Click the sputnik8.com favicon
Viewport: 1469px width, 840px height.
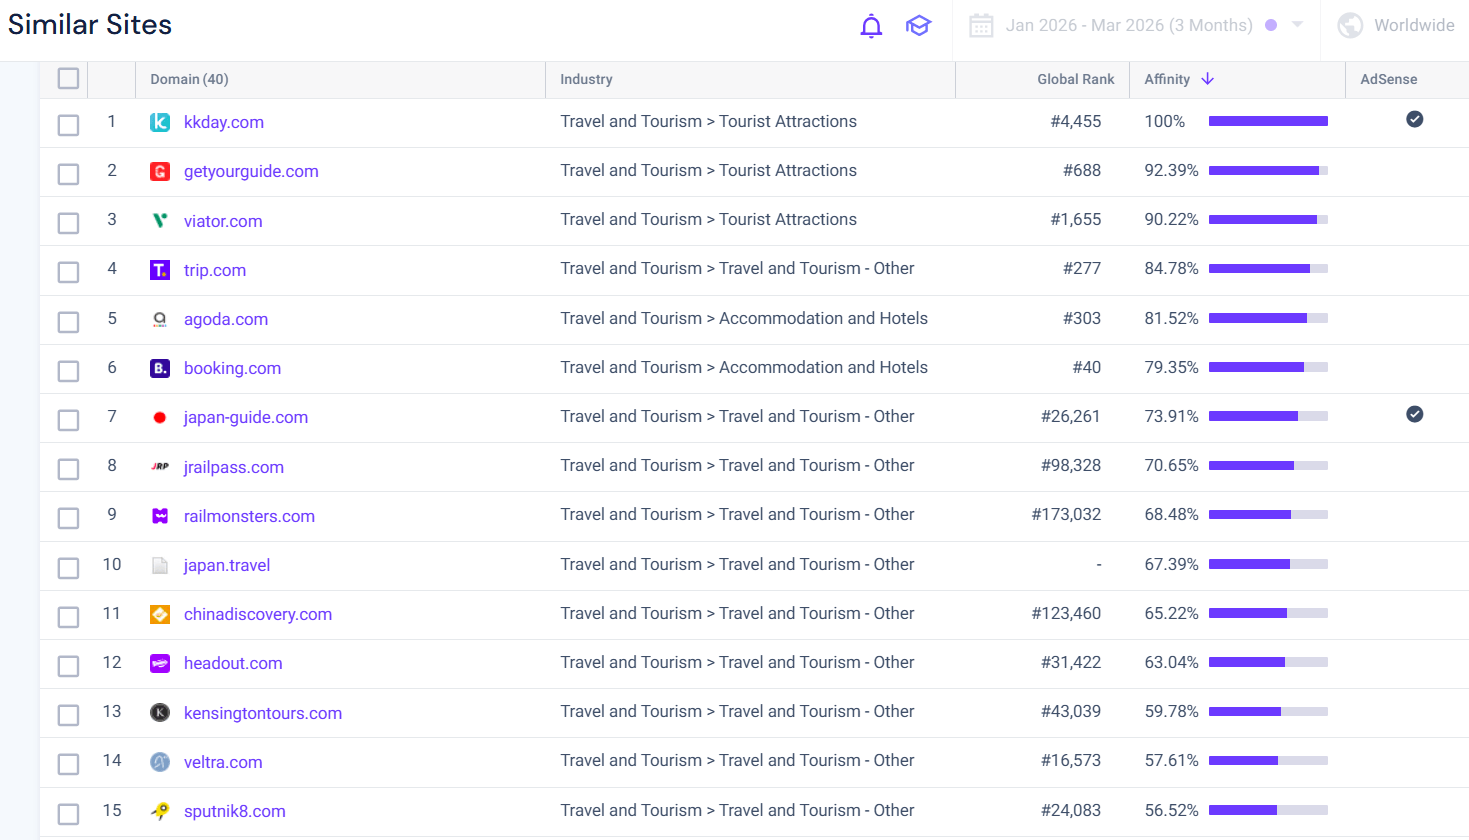[x=160, y=811]
